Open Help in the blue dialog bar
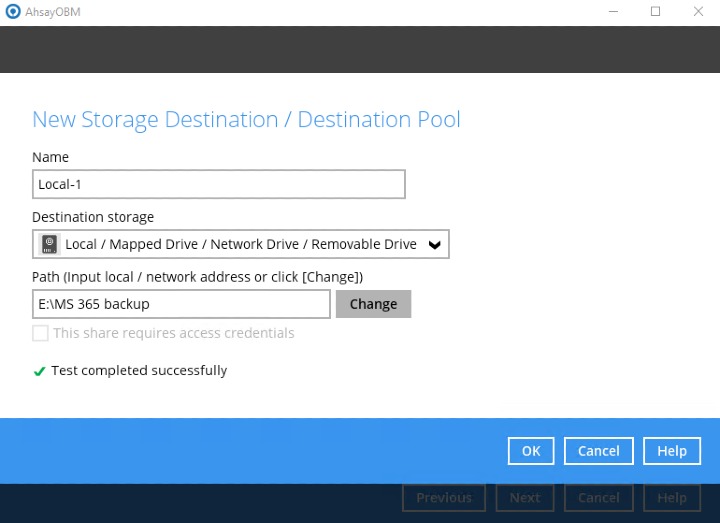Screen dimensions: 720x523 (671, 451)
